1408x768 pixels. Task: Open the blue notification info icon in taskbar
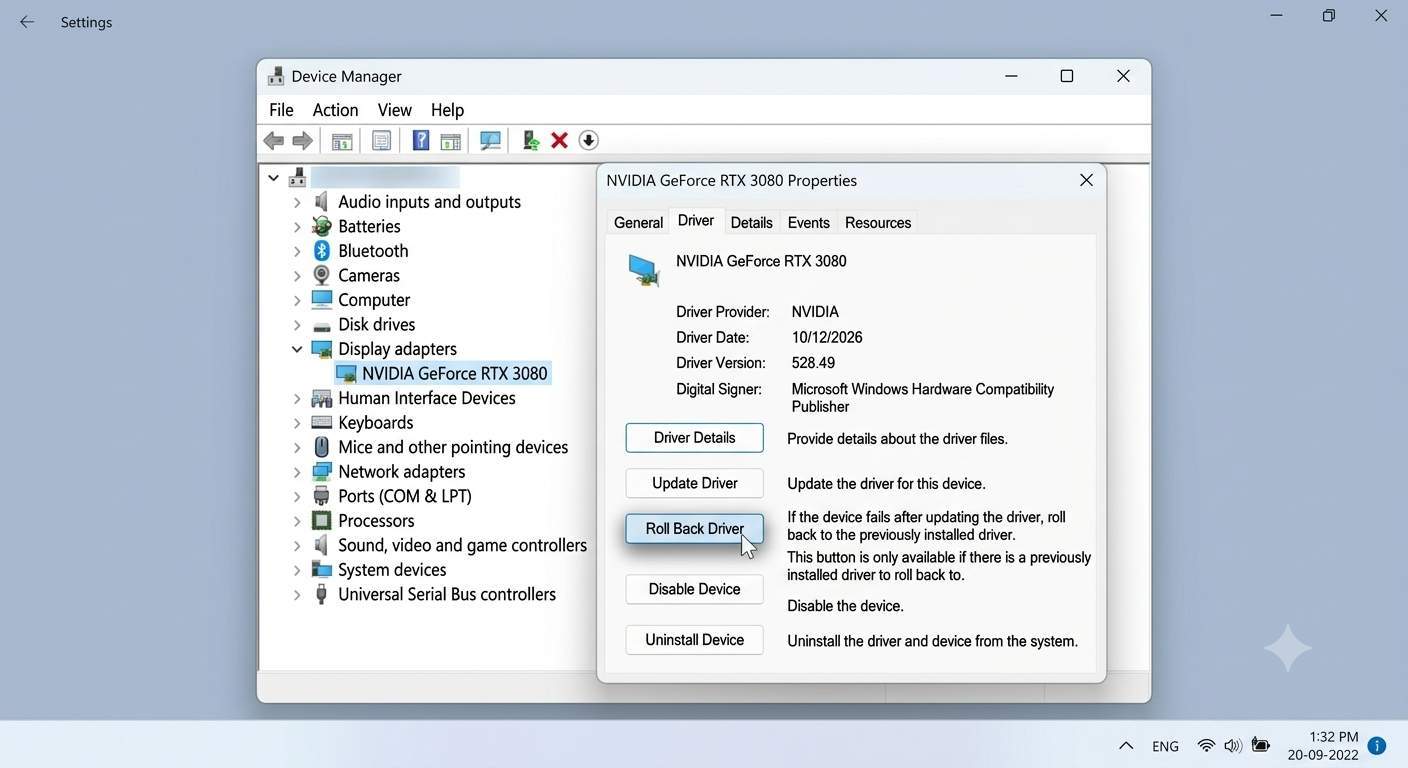pos(1377,746)
